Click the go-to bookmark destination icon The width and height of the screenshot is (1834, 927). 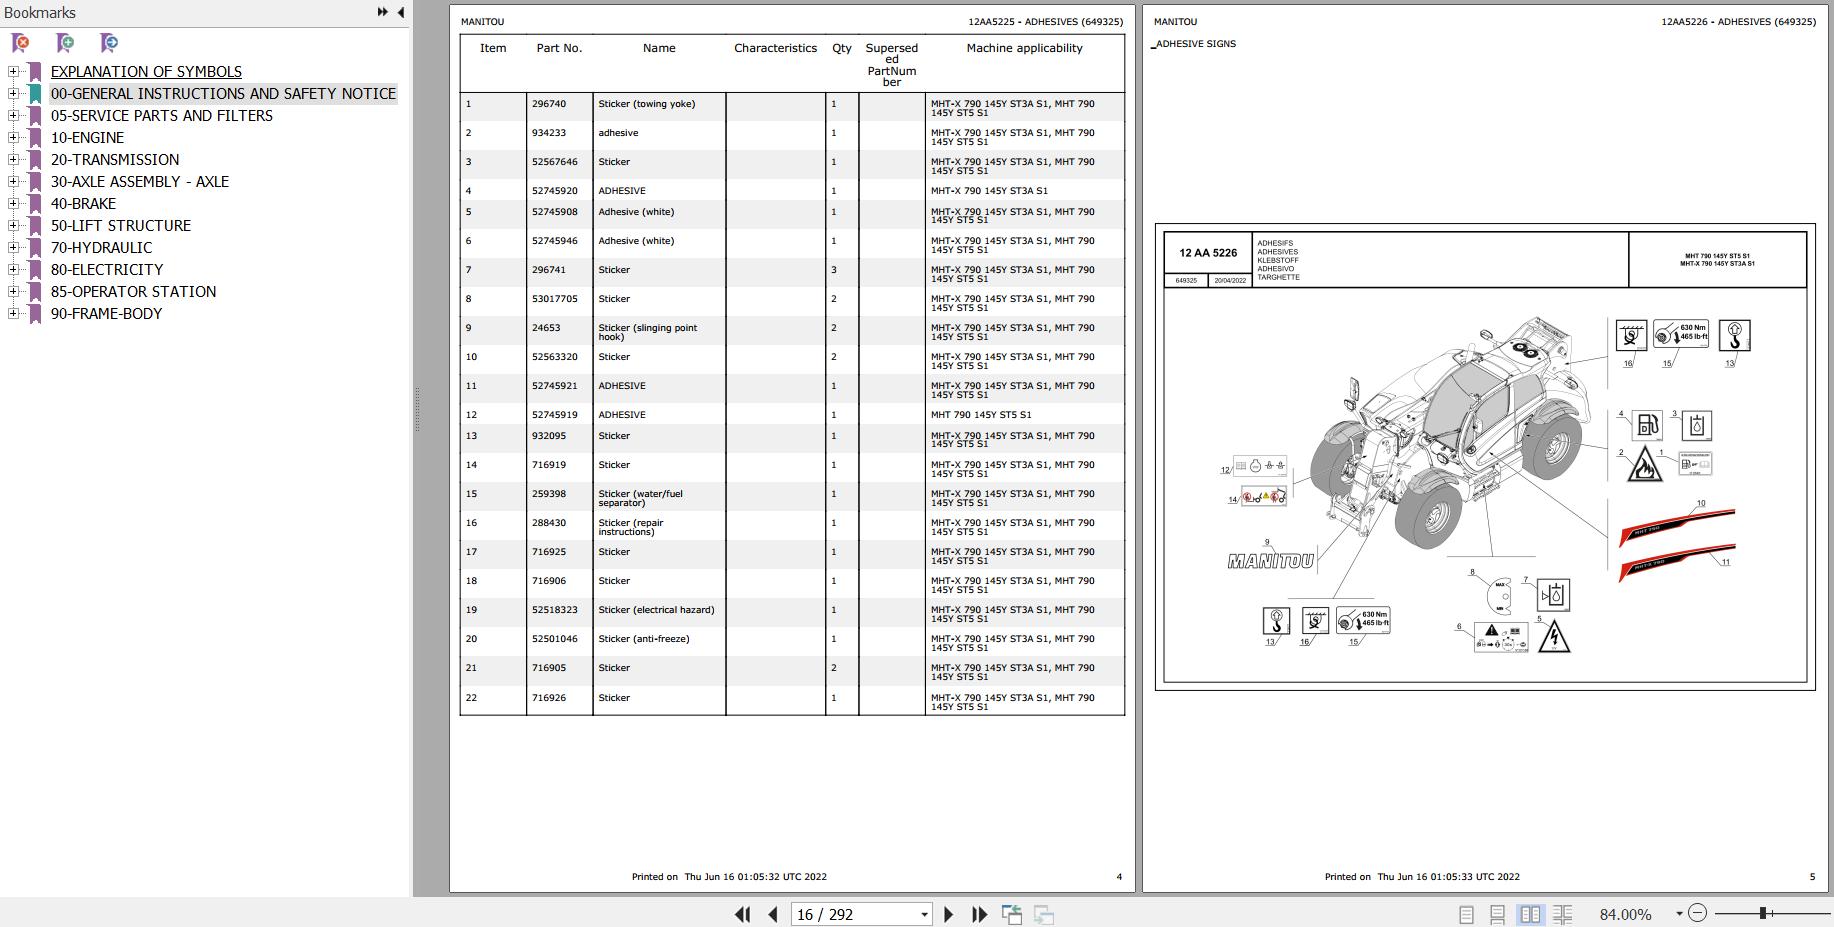pyautogui.click(x=109, y=43)
